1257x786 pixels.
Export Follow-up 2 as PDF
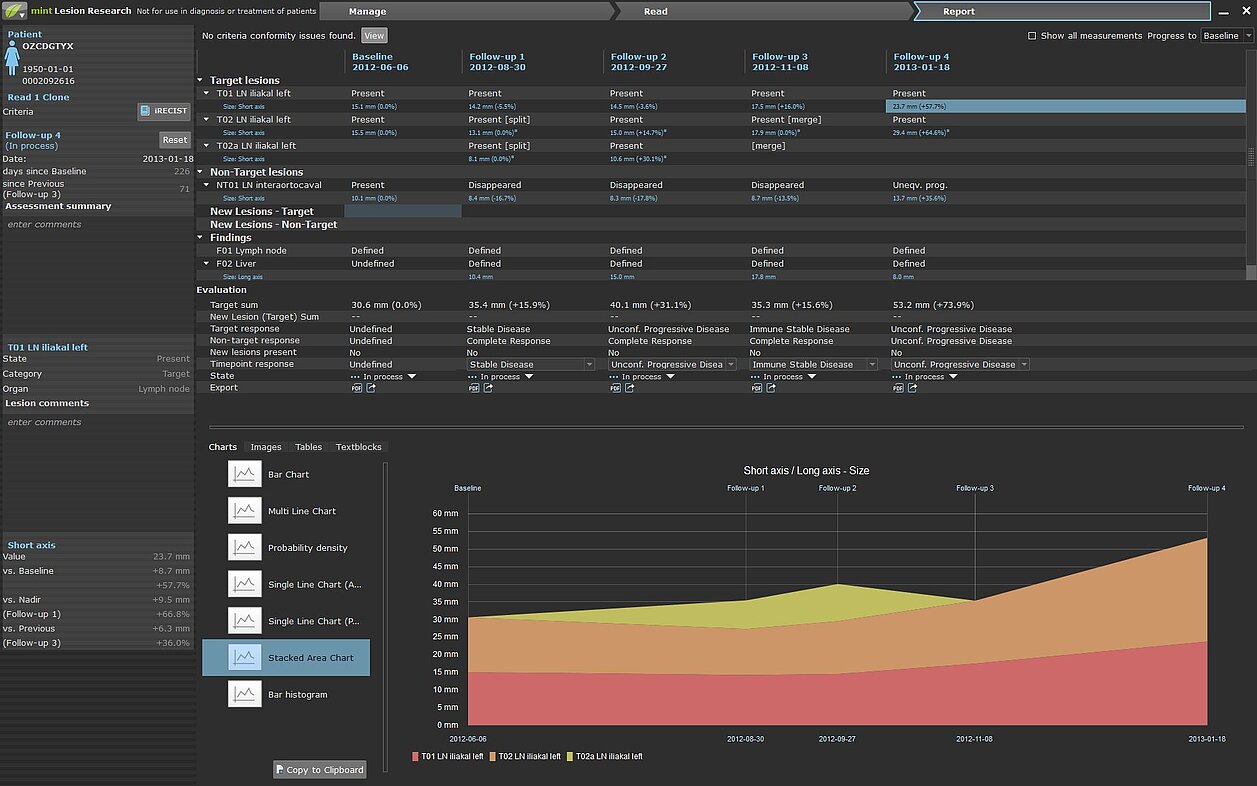pyautogui.click(x=614, y=388)
